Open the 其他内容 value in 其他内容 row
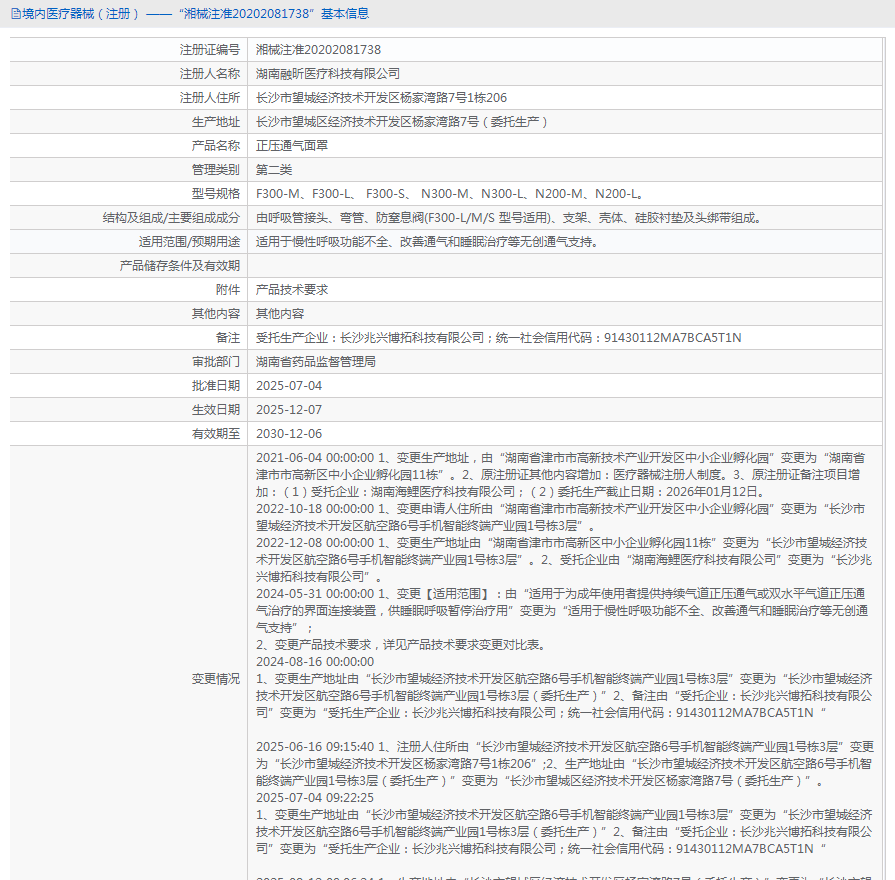The height and width of the screenshot is (880, 895). 280,313
